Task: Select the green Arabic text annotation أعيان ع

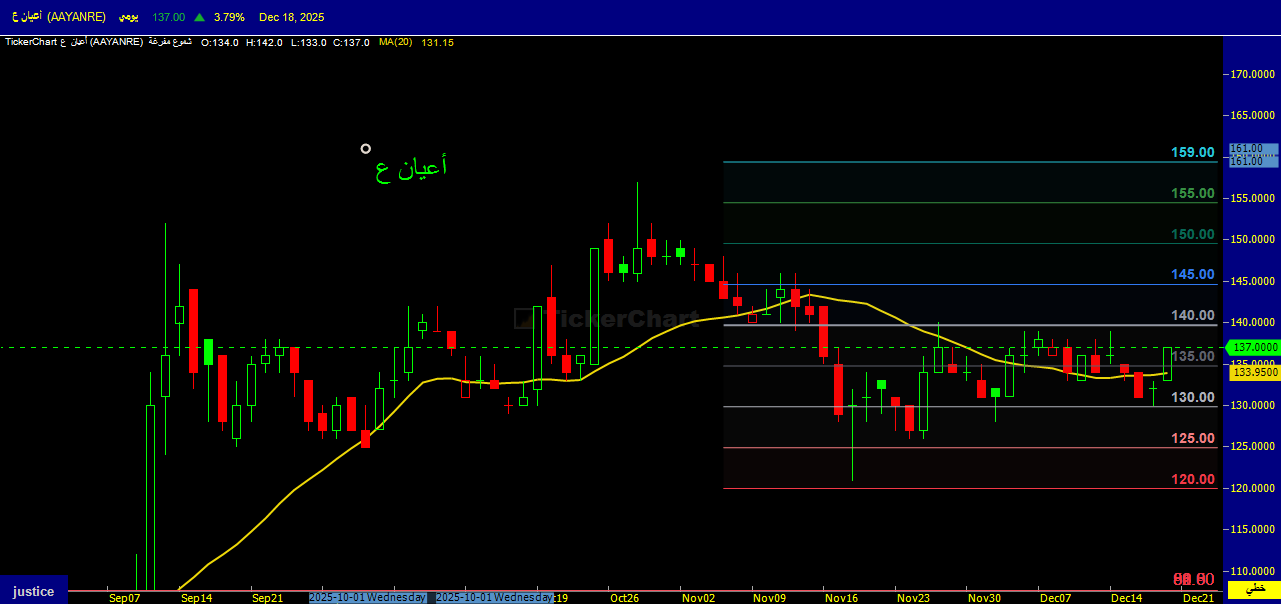Action: pyautogui.click(x=411, y=168)
